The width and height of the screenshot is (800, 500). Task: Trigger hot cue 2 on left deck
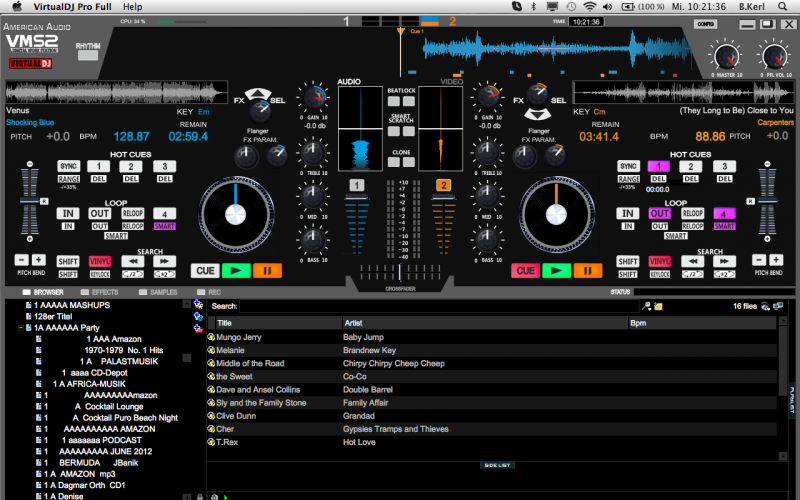pos(131,166)
